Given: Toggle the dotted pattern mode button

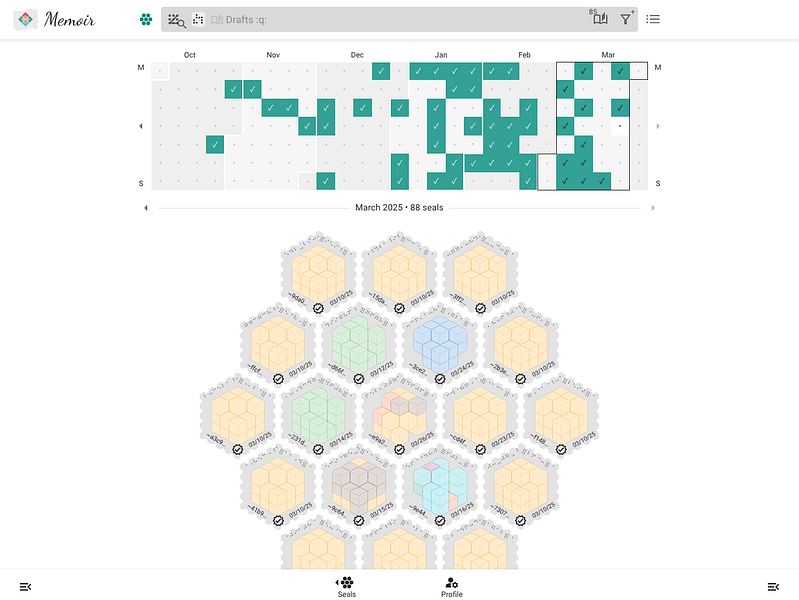Looking at the screenshot, I should pos(198,19).
